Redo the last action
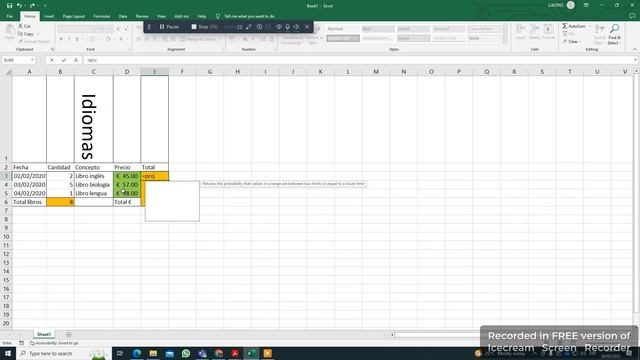This screenshot has width=640, height=360. (32, 6)
